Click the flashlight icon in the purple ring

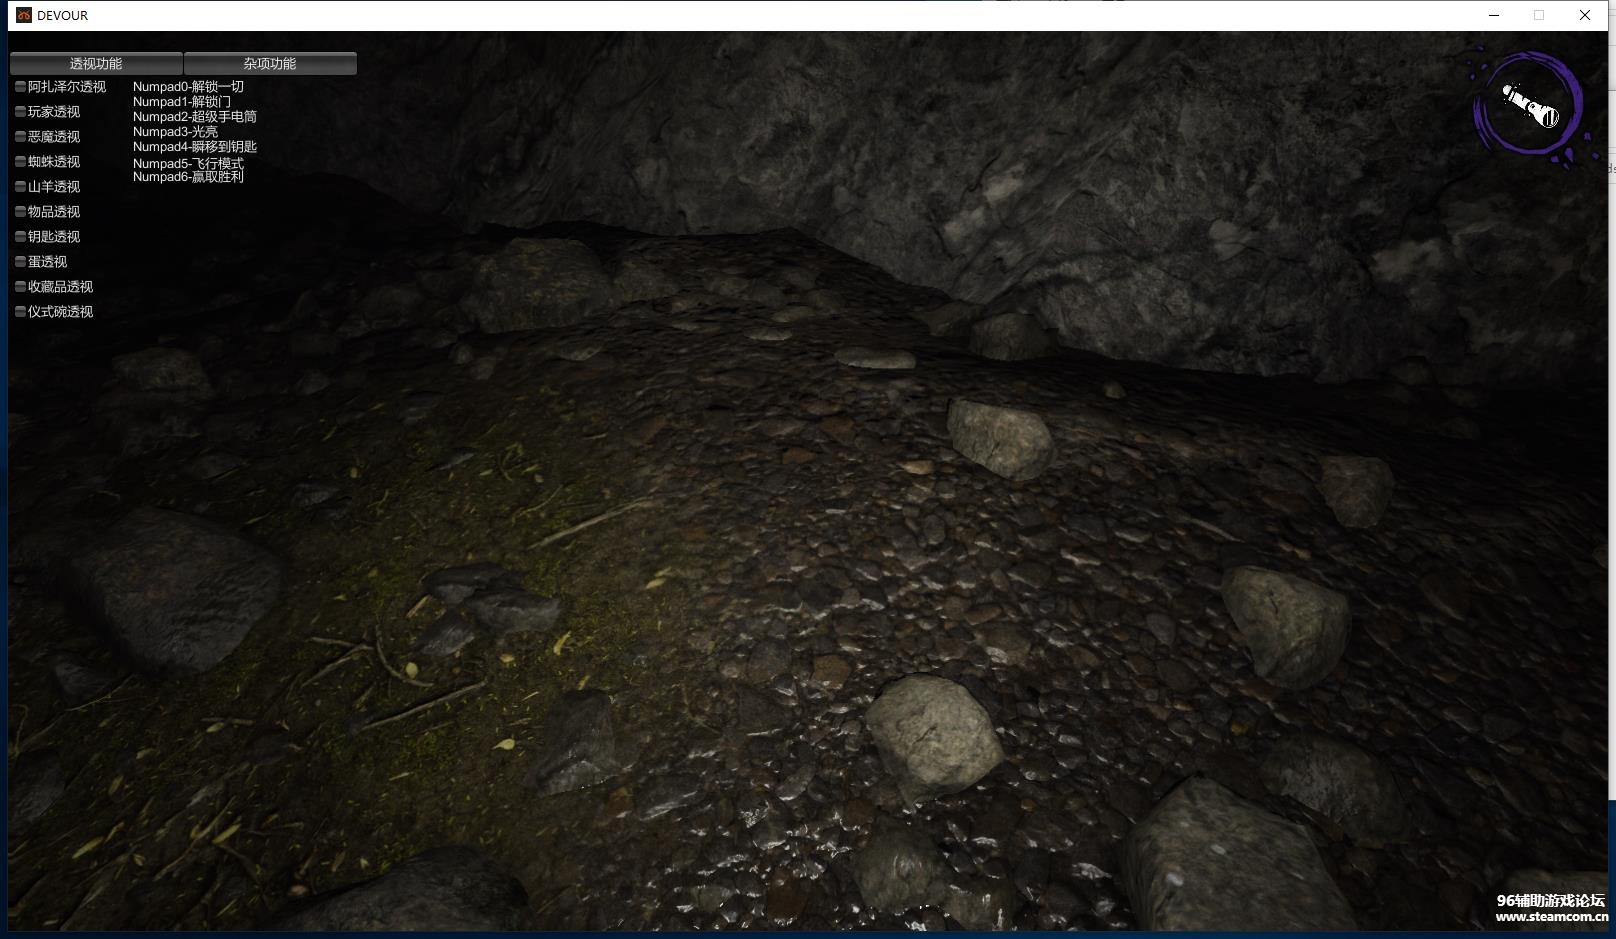(1529, 106)
